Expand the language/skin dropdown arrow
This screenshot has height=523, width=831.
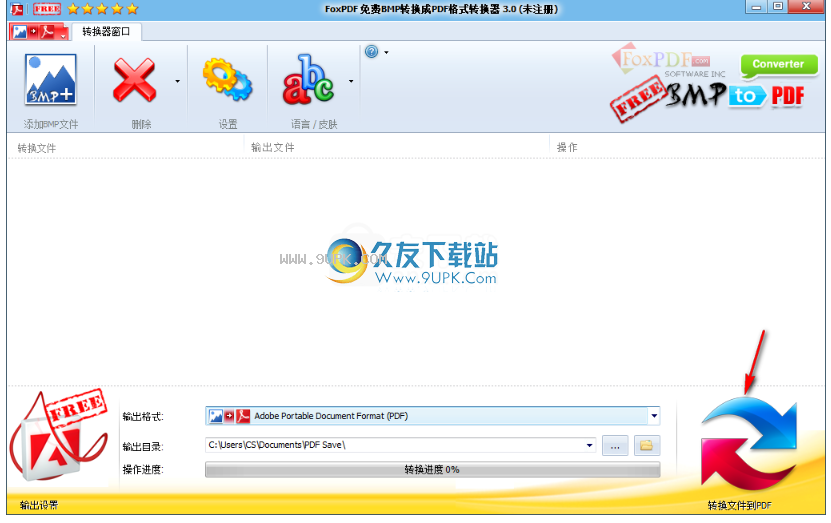click(351, 81)
